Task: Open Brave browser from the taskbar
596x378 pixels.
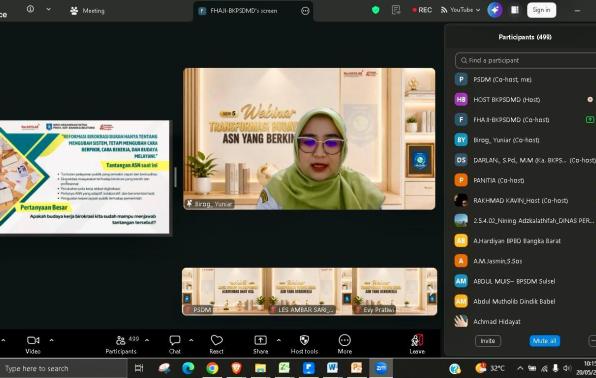Action: click(236, 368)
